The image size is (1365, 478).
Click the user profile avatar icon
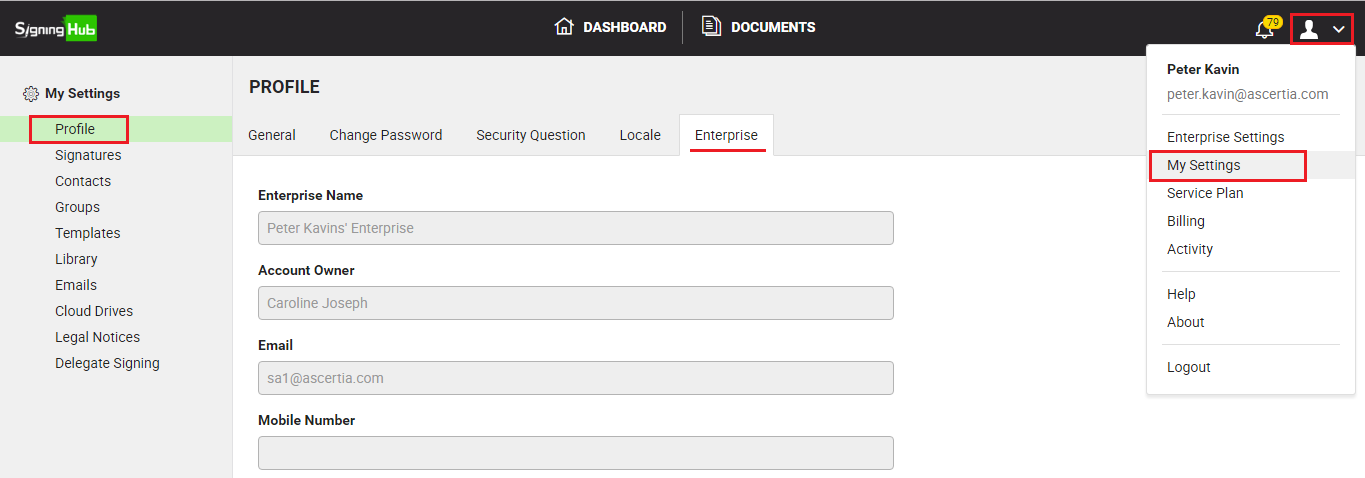[x=1308, y=29]
